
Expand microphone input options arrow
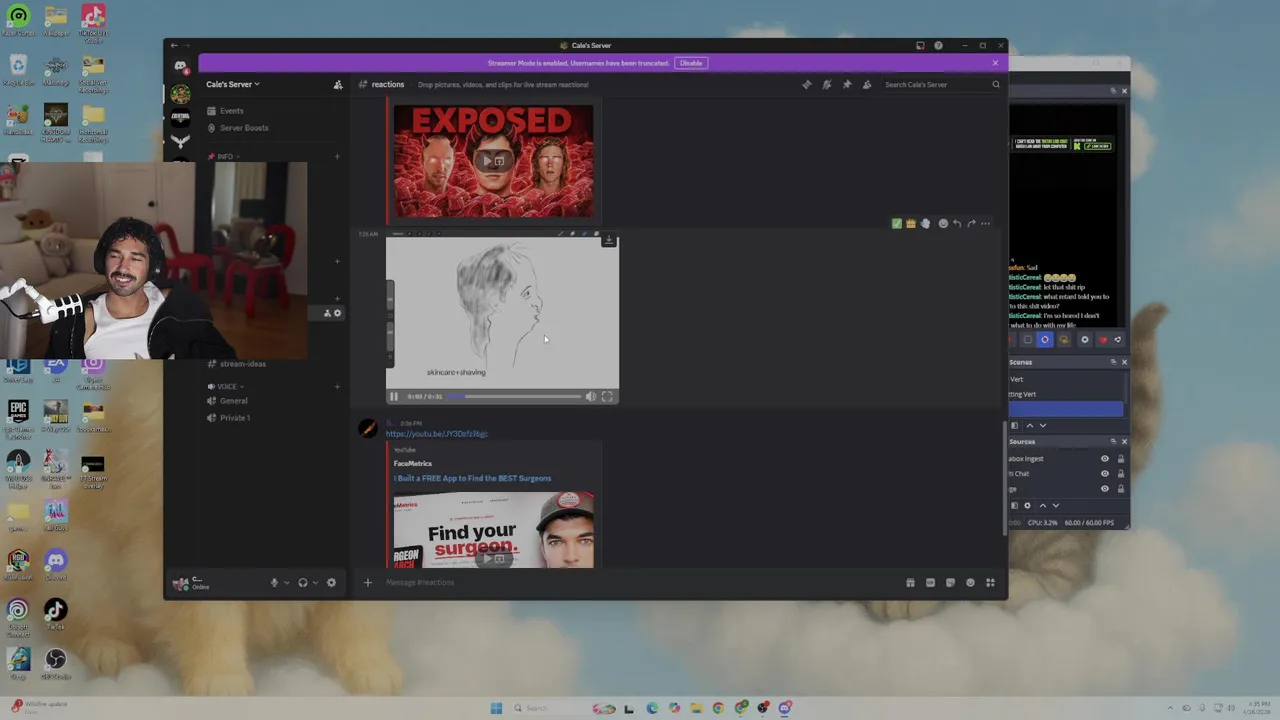[286, 583]
